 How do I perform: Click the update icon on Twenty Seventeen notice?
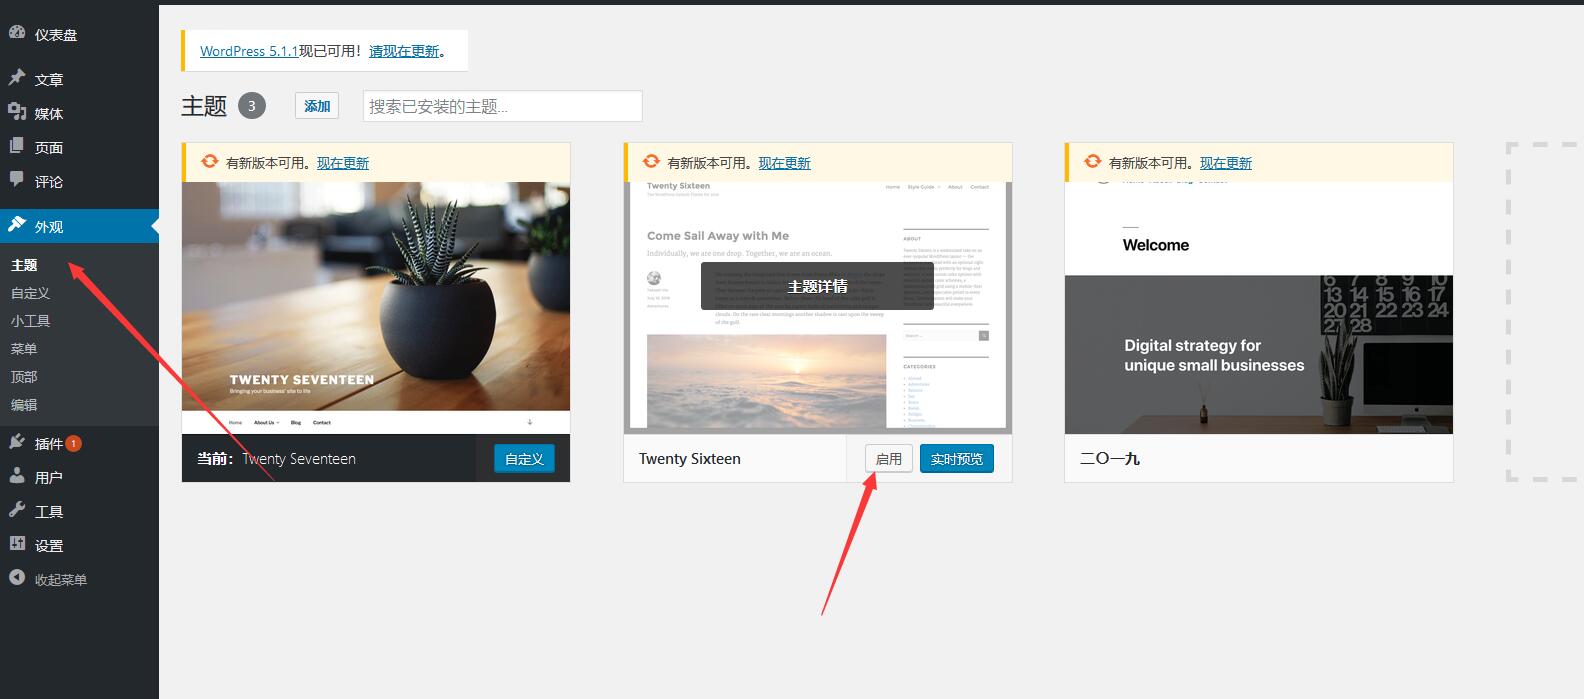click(209, 161)
